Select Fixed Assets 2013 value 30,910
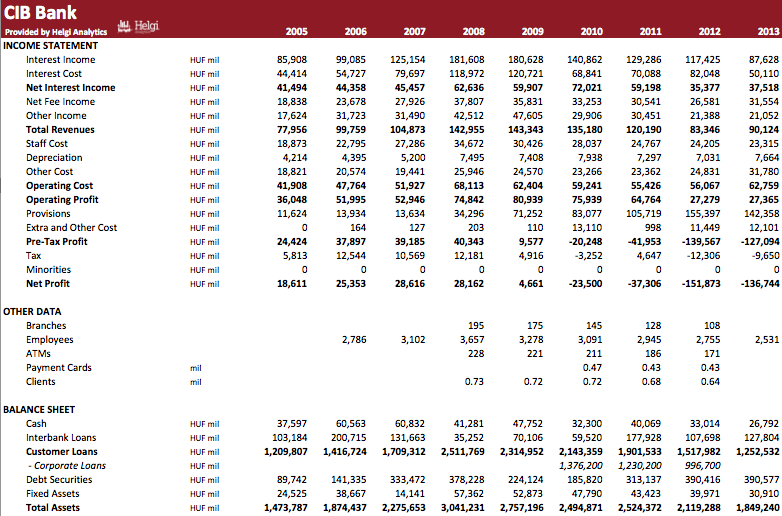782x516 pixels. [764, 494]
